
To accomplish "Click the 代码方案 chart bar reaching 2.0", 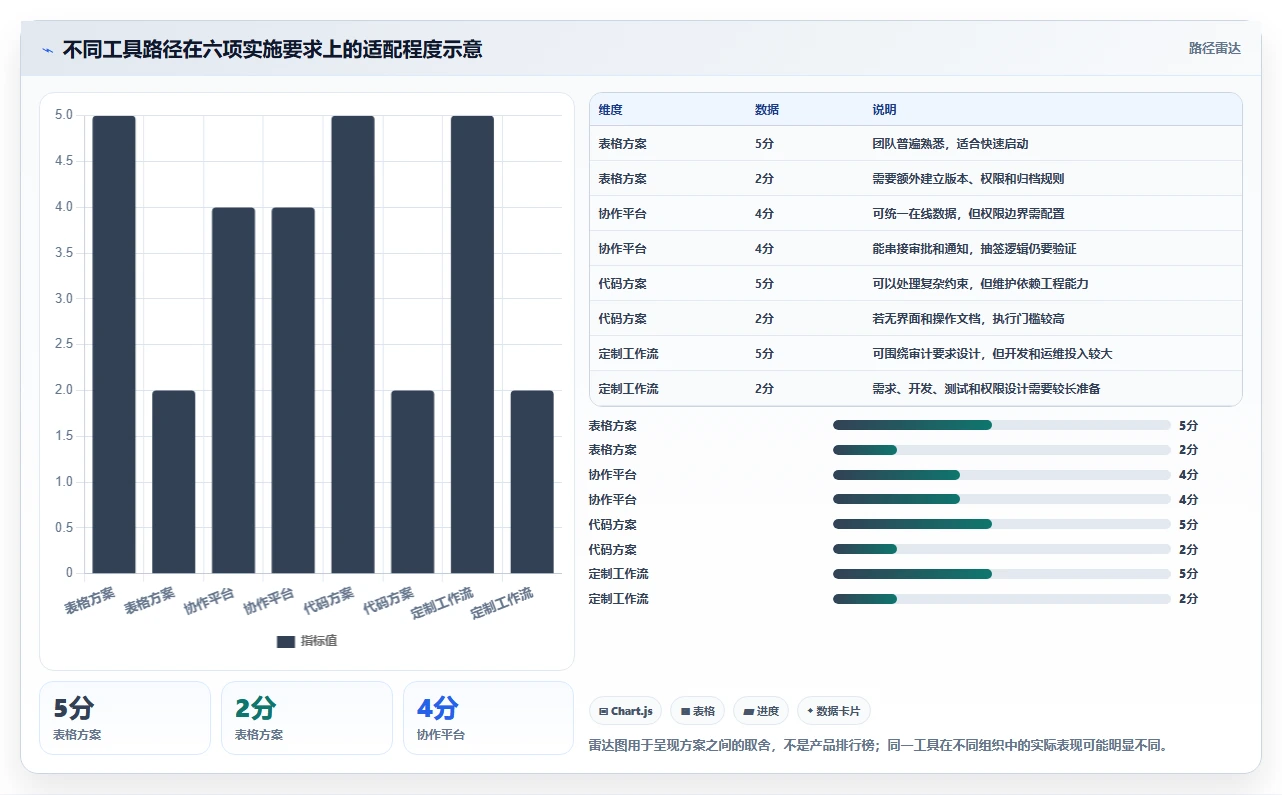I will click(413, 482).
